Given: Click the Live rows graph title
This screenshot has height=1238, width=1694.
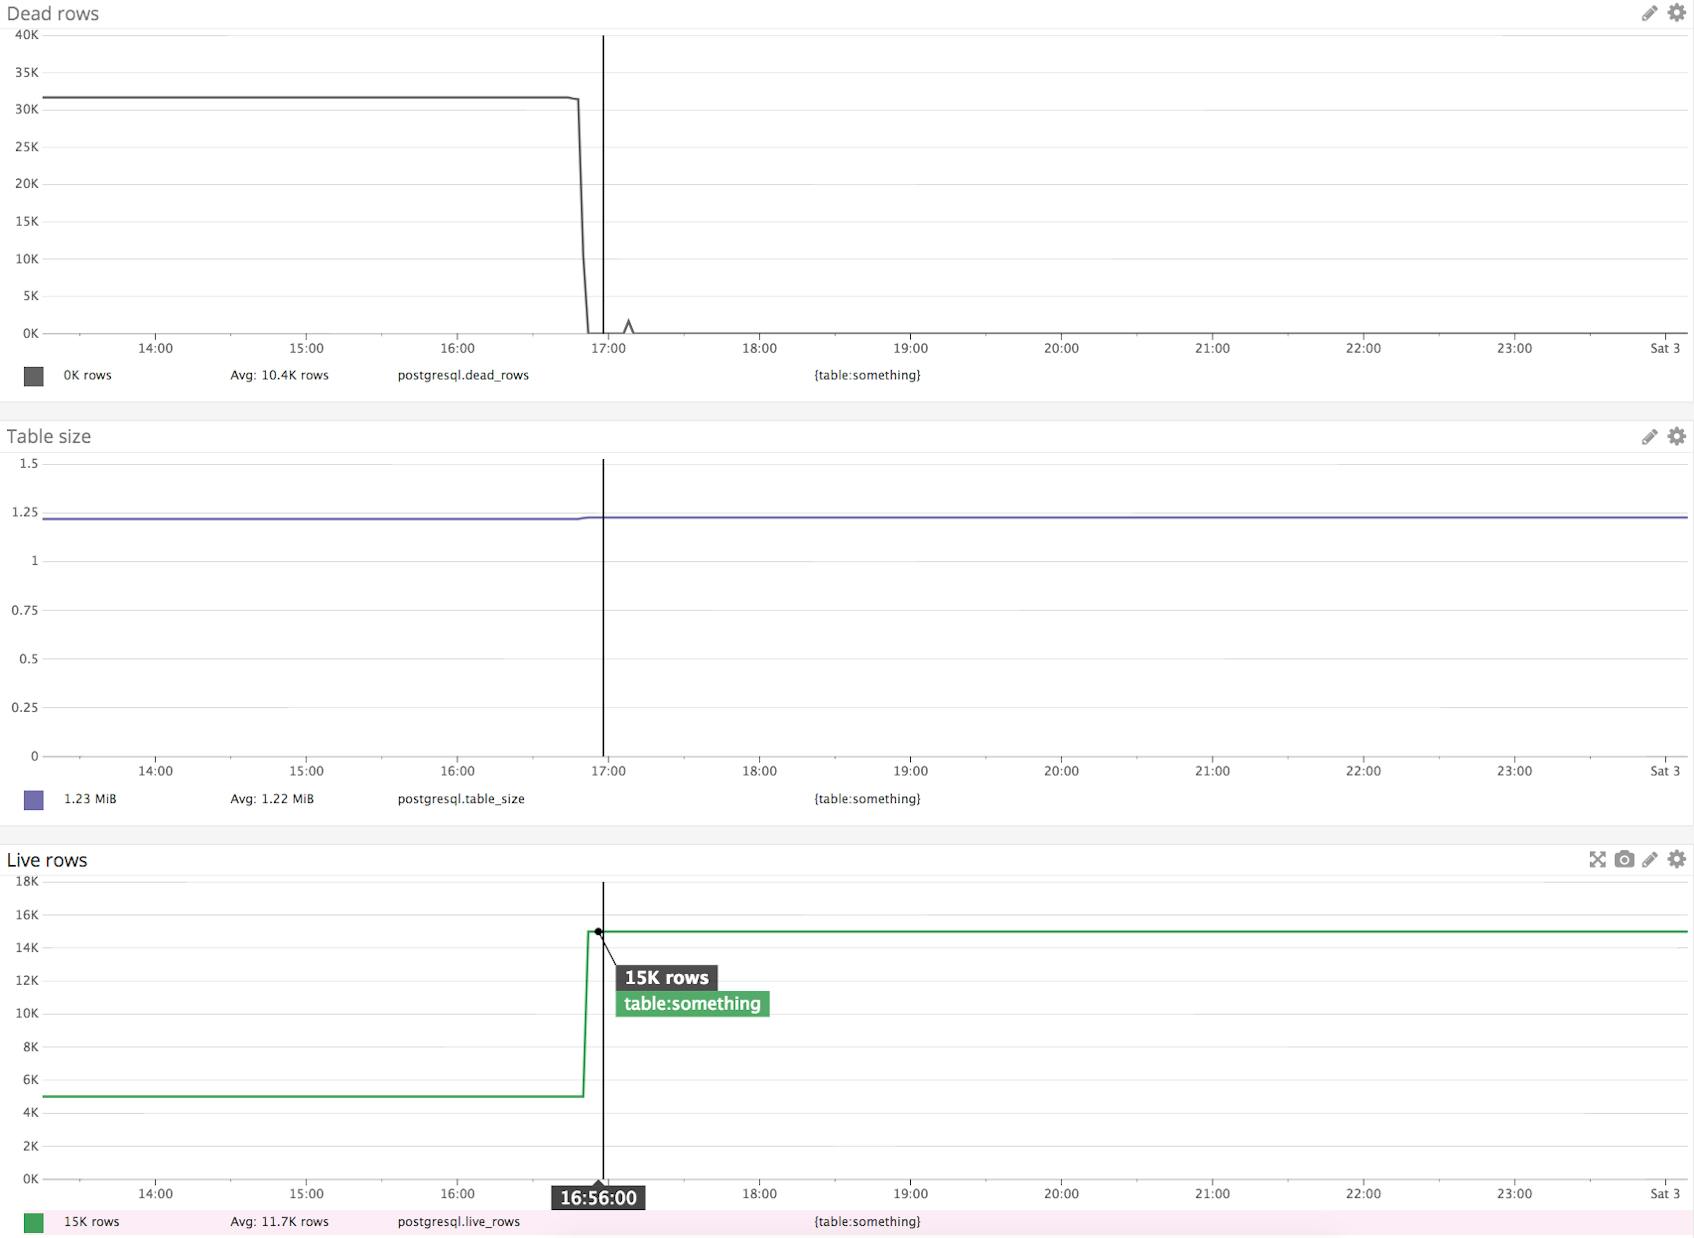Looking at the screenshot, I should tap(47, 861).
